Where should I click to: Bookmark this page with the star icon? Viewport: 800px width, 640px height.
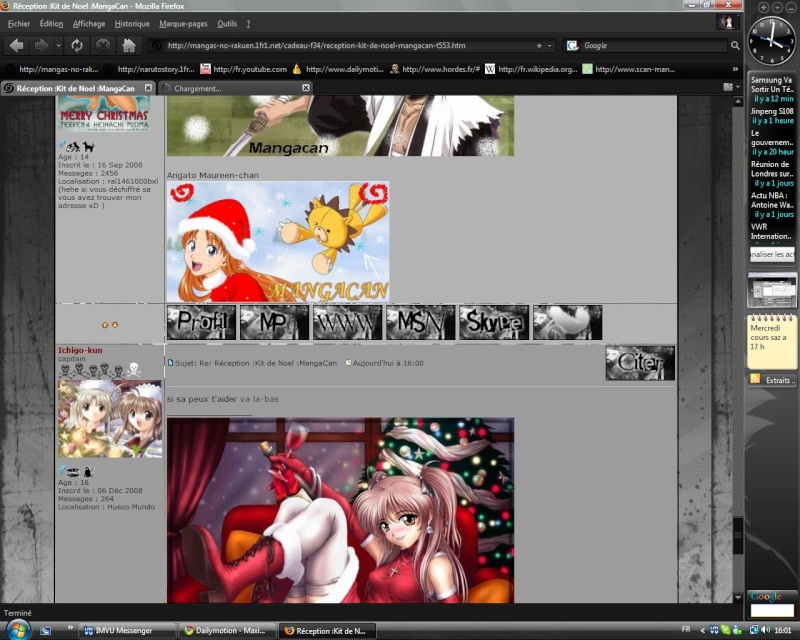click(539, 45)
